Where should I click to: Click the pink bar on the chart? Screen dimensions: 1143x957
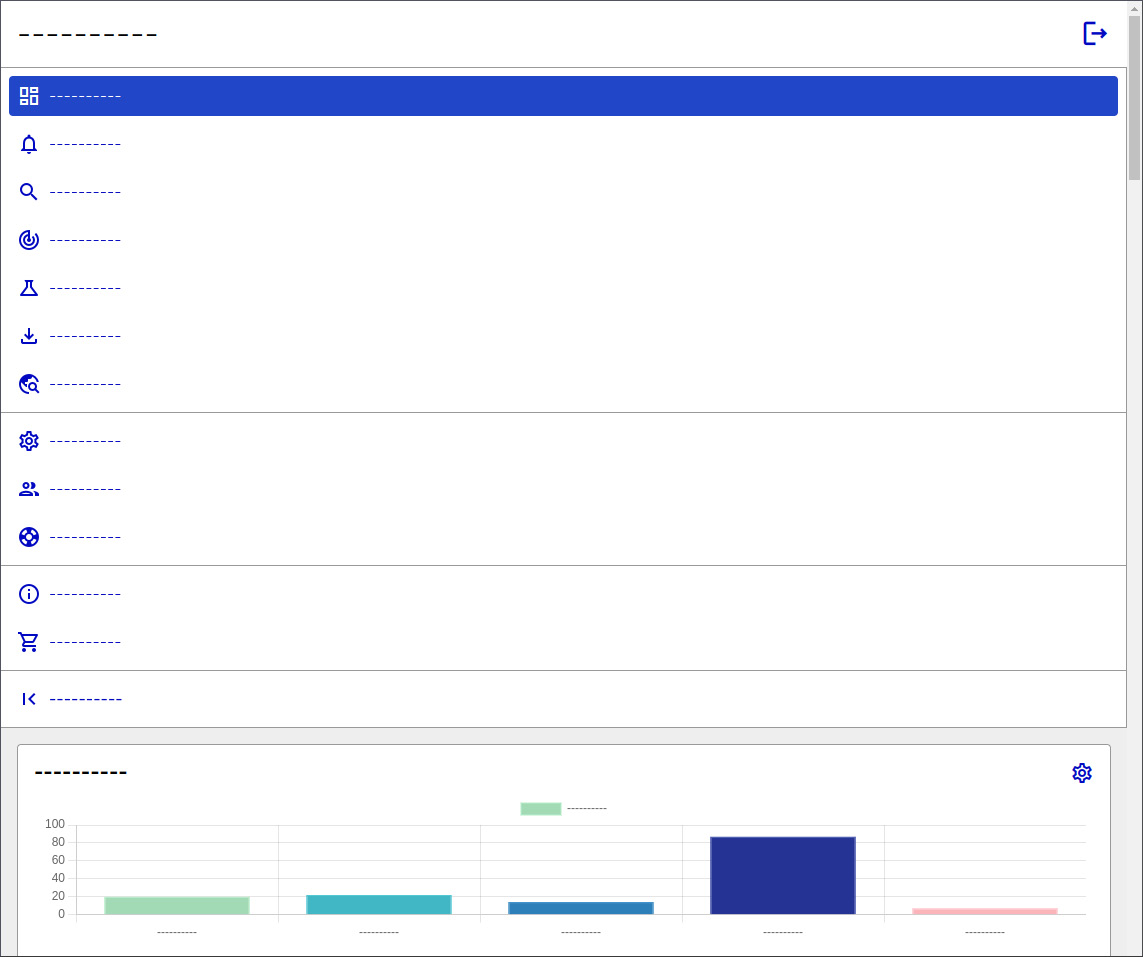(x=985, y=910)
